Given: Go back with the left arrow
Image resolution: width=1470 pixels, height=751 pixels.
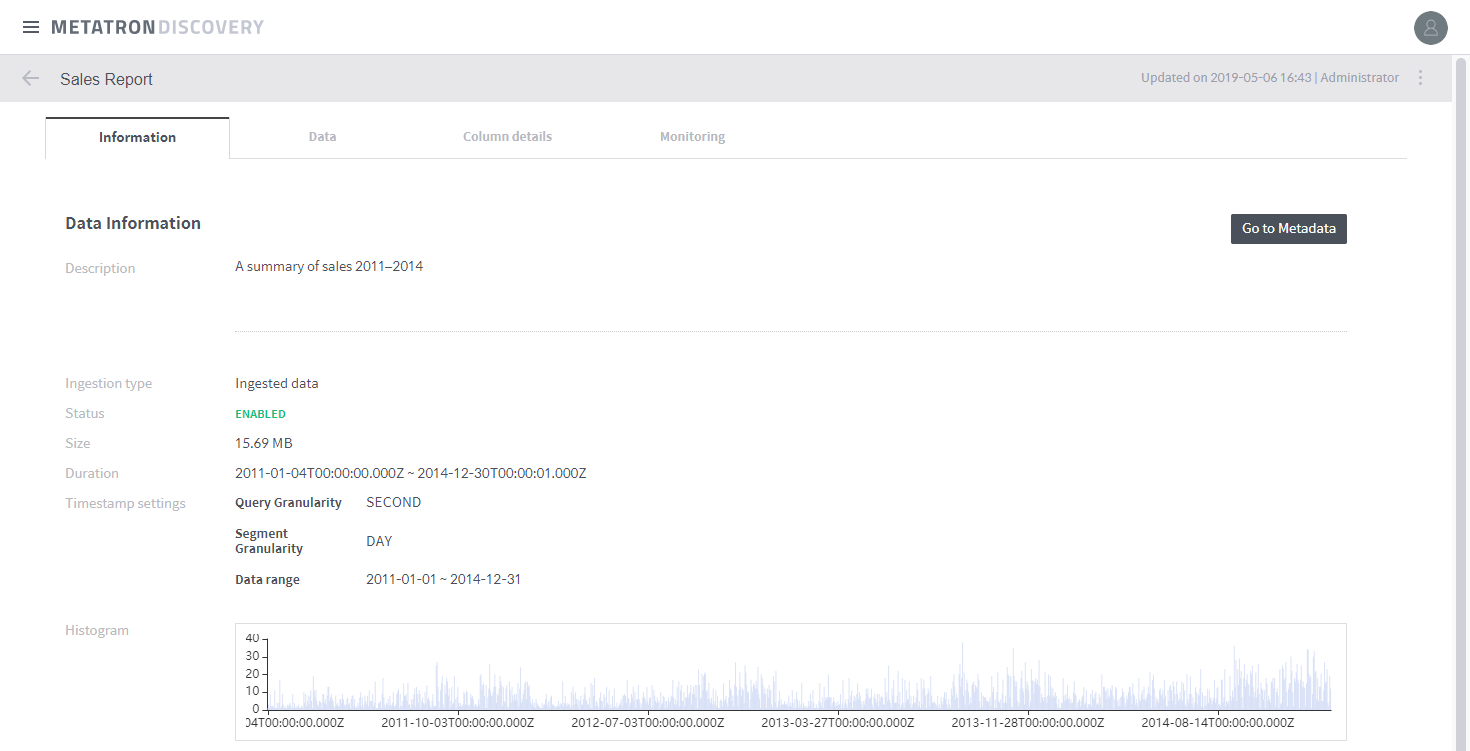Looking at the screenshot, I should click(31, 78).
